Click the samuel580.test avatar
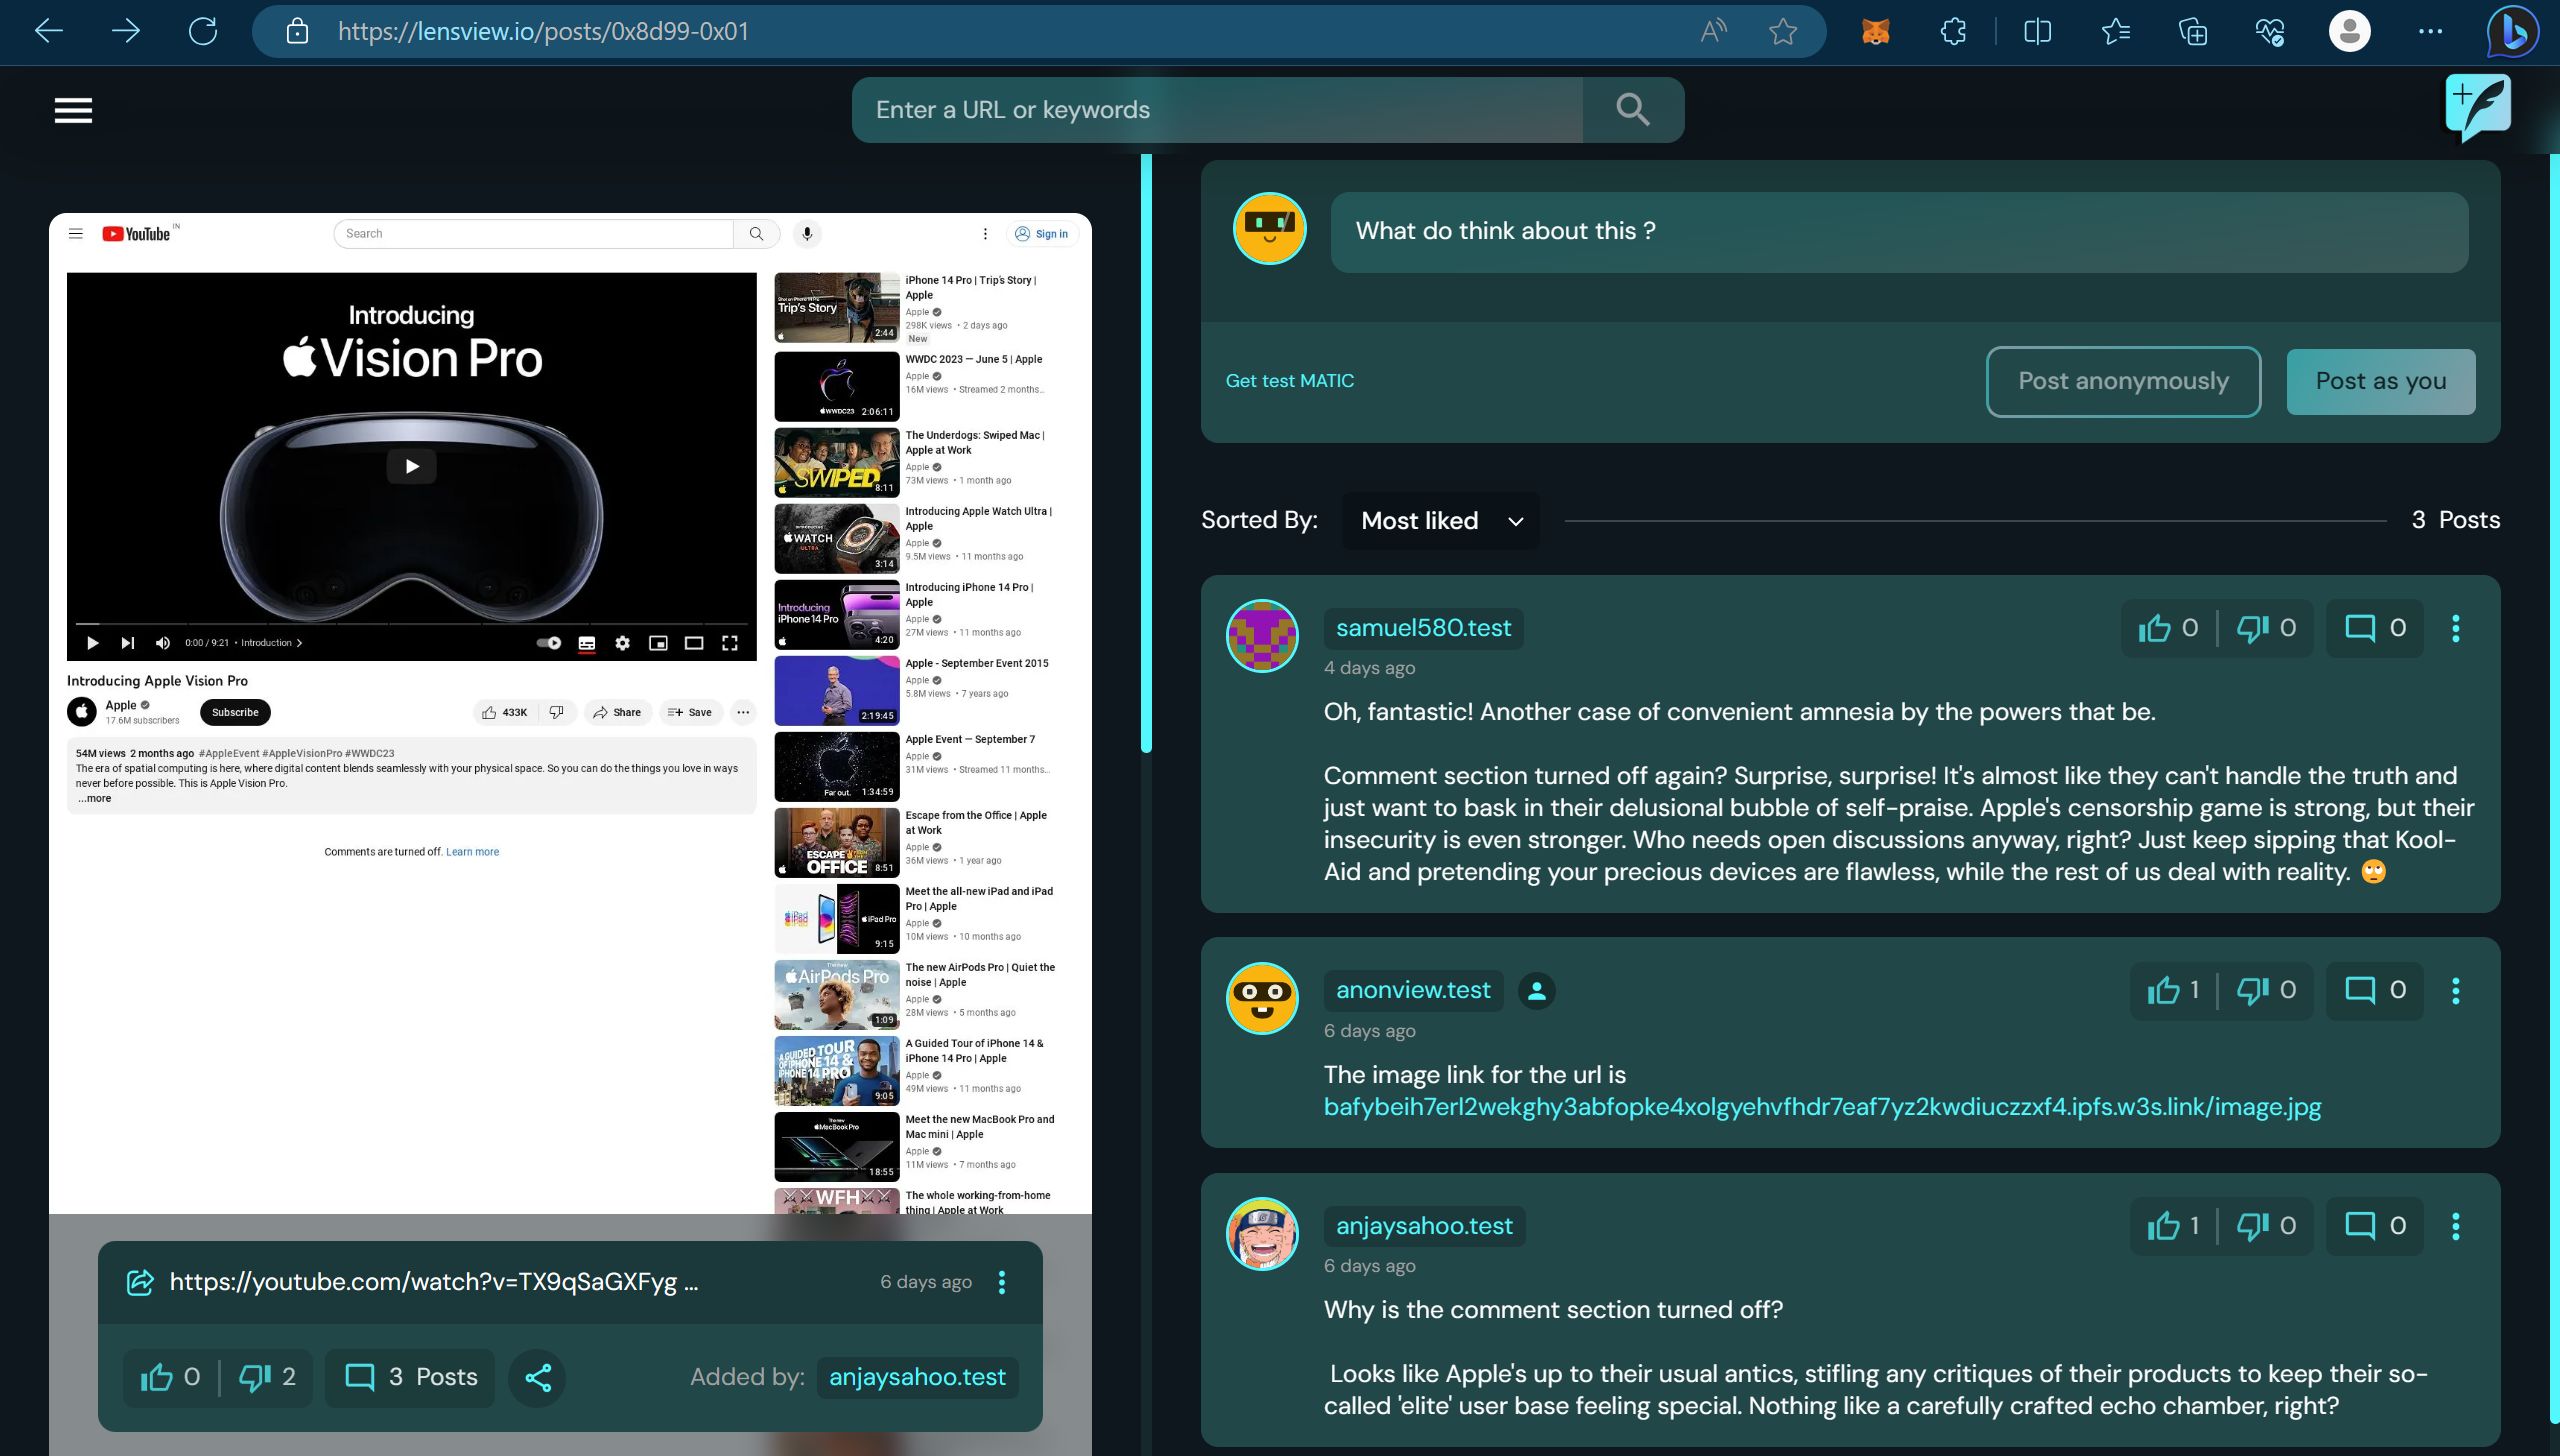The image size is (2560, 1456). pyautogui.click(x=1262, y=636)
